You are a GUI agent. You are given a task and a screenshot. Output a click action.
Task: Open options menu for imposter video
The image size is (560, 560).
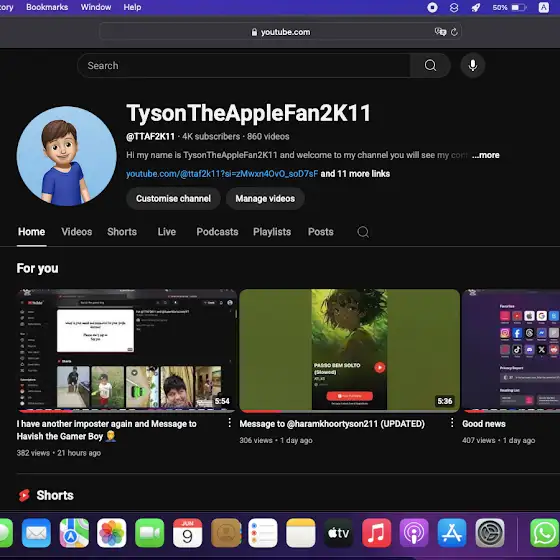pyautogui.click(x=230, y=423)
